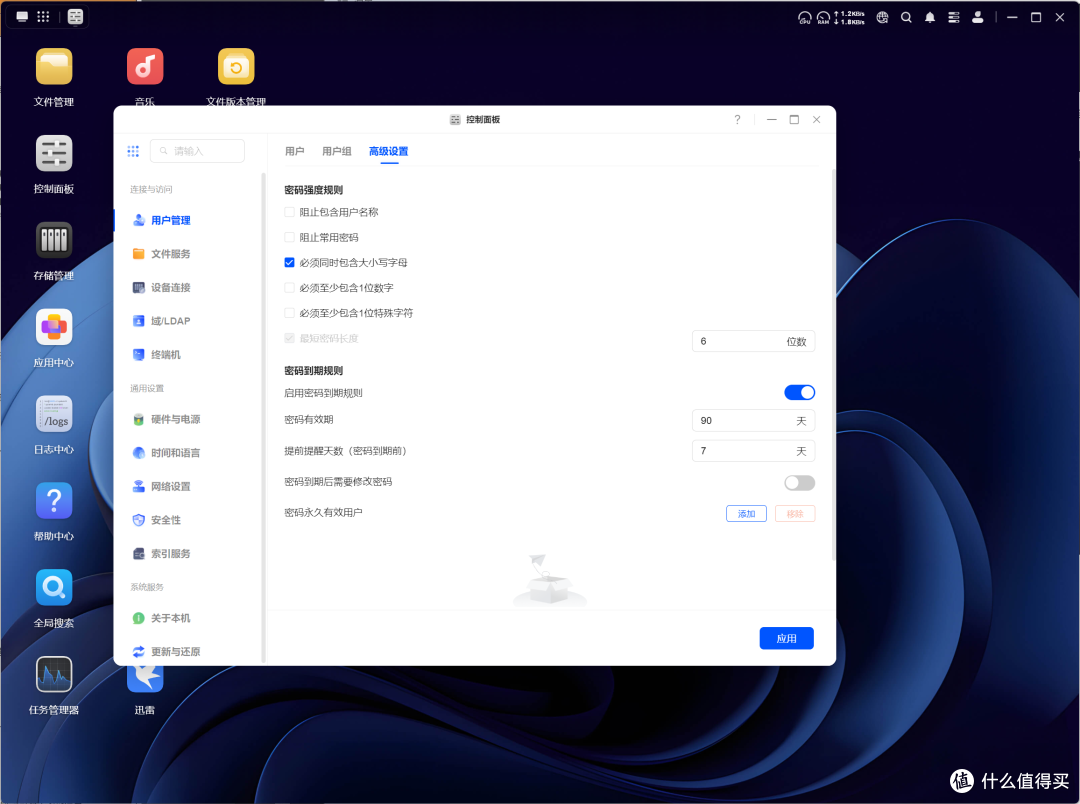Switch to the 用户组 tab
The image size is (1080, 804).
coord(337,152)
